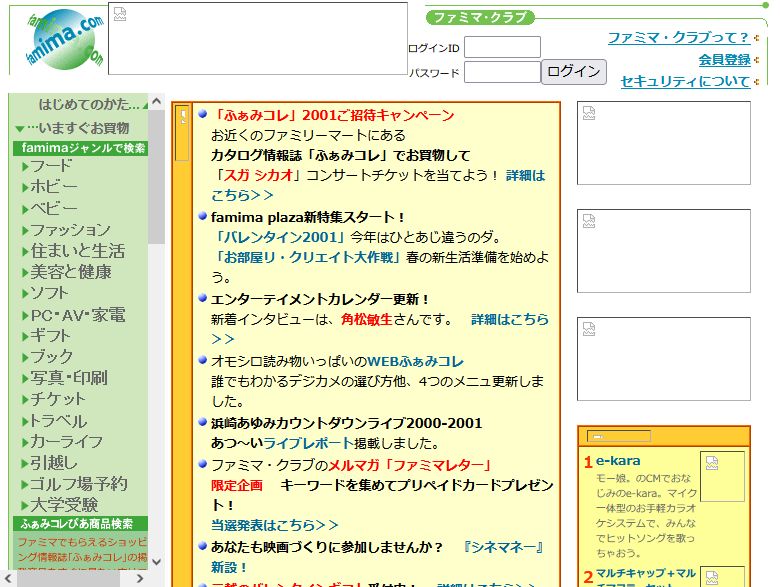
Task: Click the sidebar scroll up arrow
Action: tap(156, 101)
